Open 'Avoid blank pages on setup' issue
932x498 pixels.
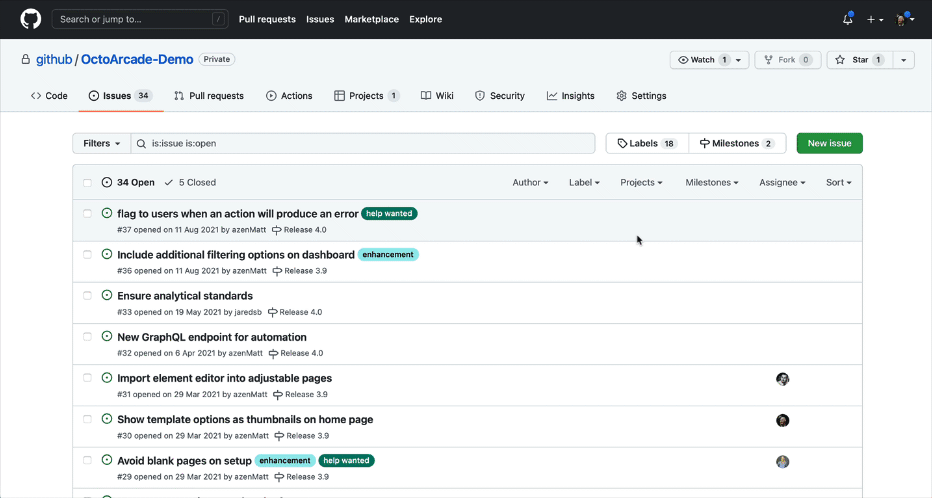(184, 461)
